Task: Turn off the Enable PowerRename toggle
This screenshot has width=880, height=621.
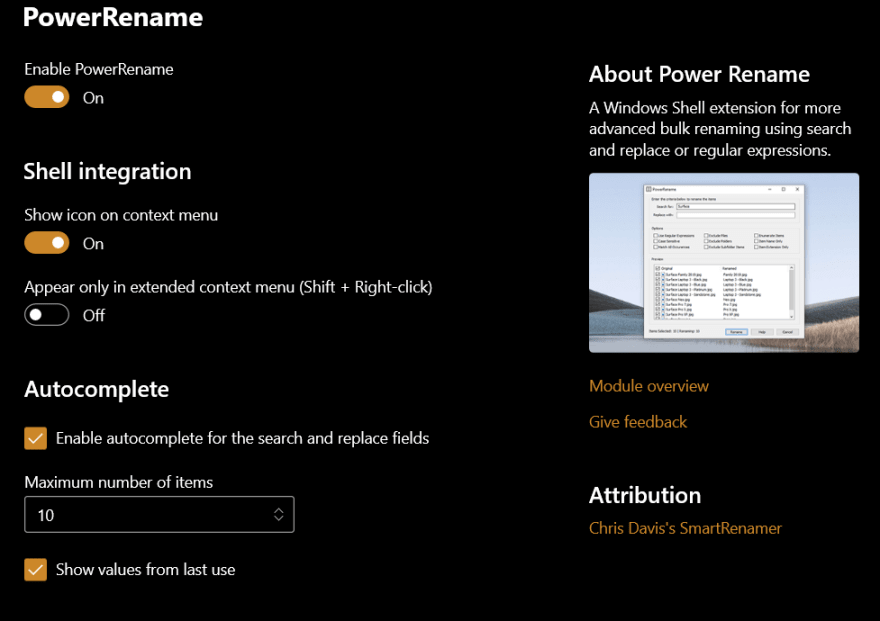Action: tap(47, 97)
